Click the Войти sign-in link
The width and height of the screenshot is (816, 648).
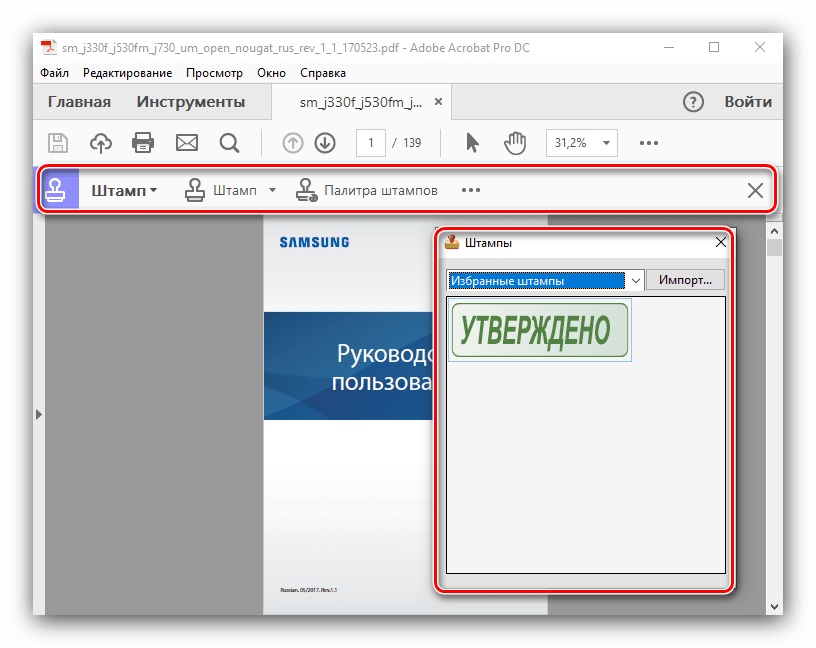click(x=748, y=102)
